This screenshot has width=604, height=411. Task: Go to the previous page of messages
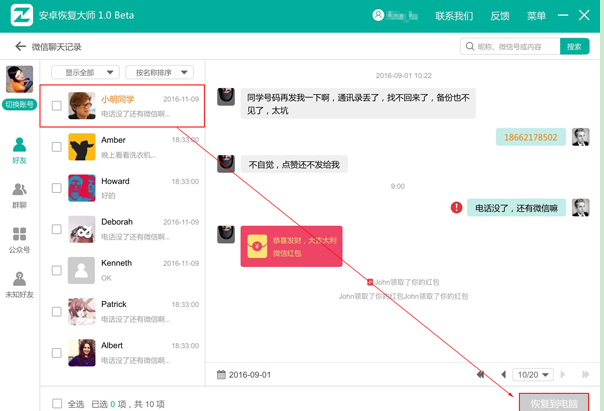[x=503, y=375]
